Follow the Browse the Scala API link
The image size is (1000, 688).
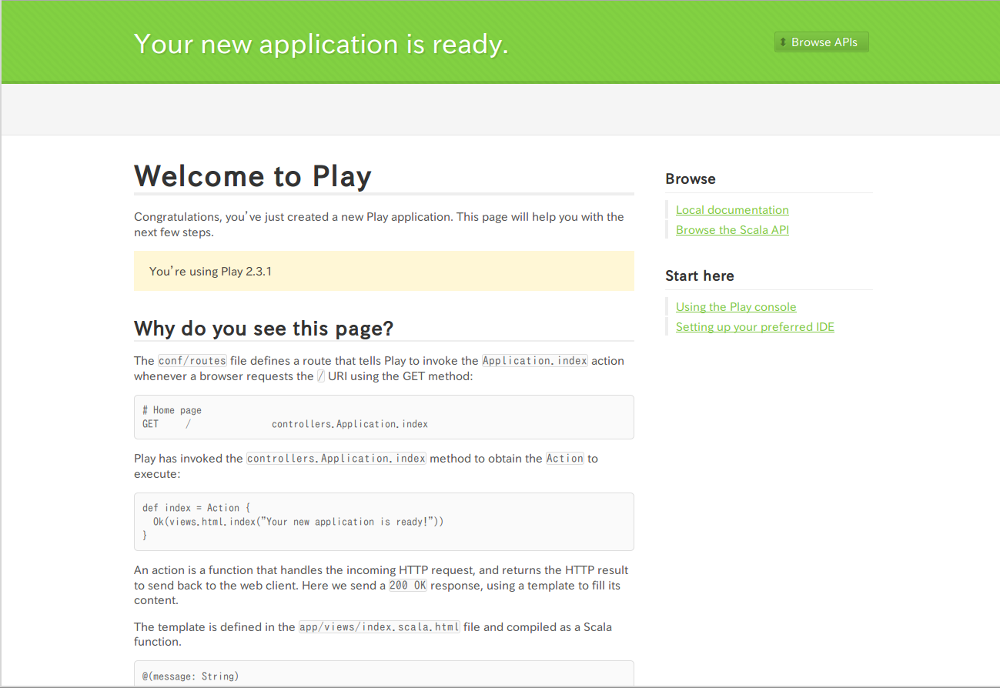(732, 230)
